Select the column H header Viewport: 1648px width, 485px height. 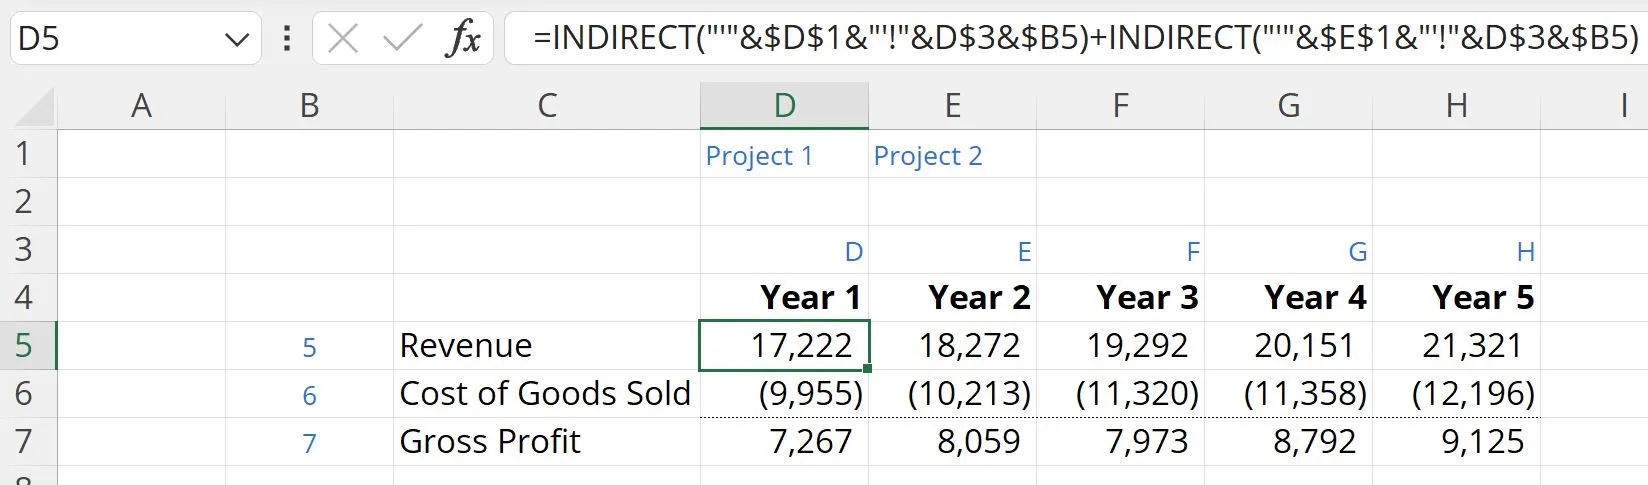tap(1456, 105)
